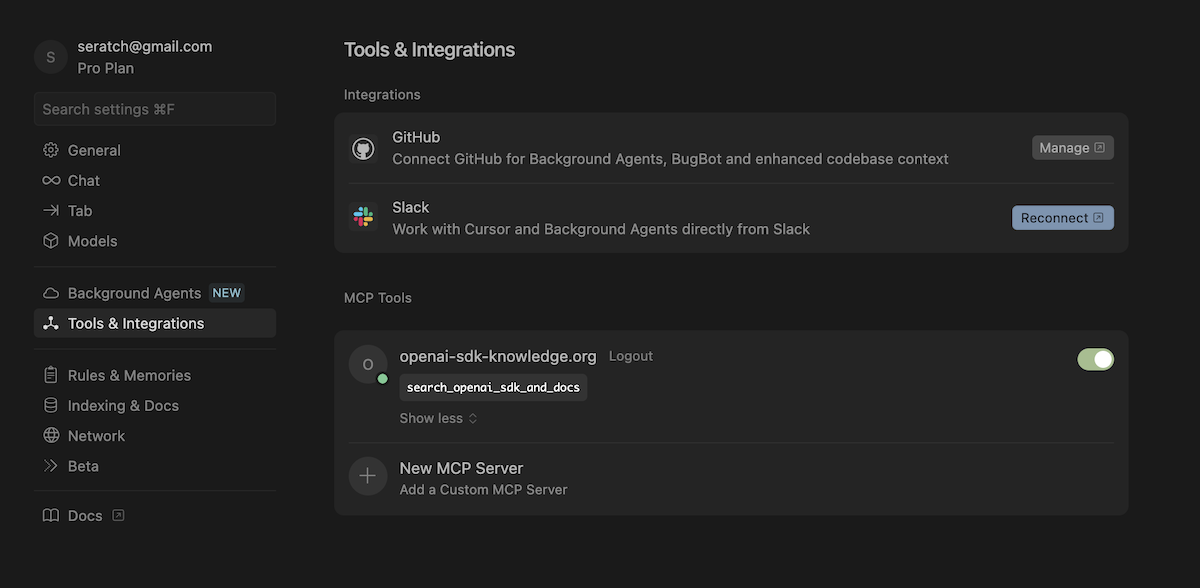
Task: Open the Rules & Memories section
Action: coord(129,374)
